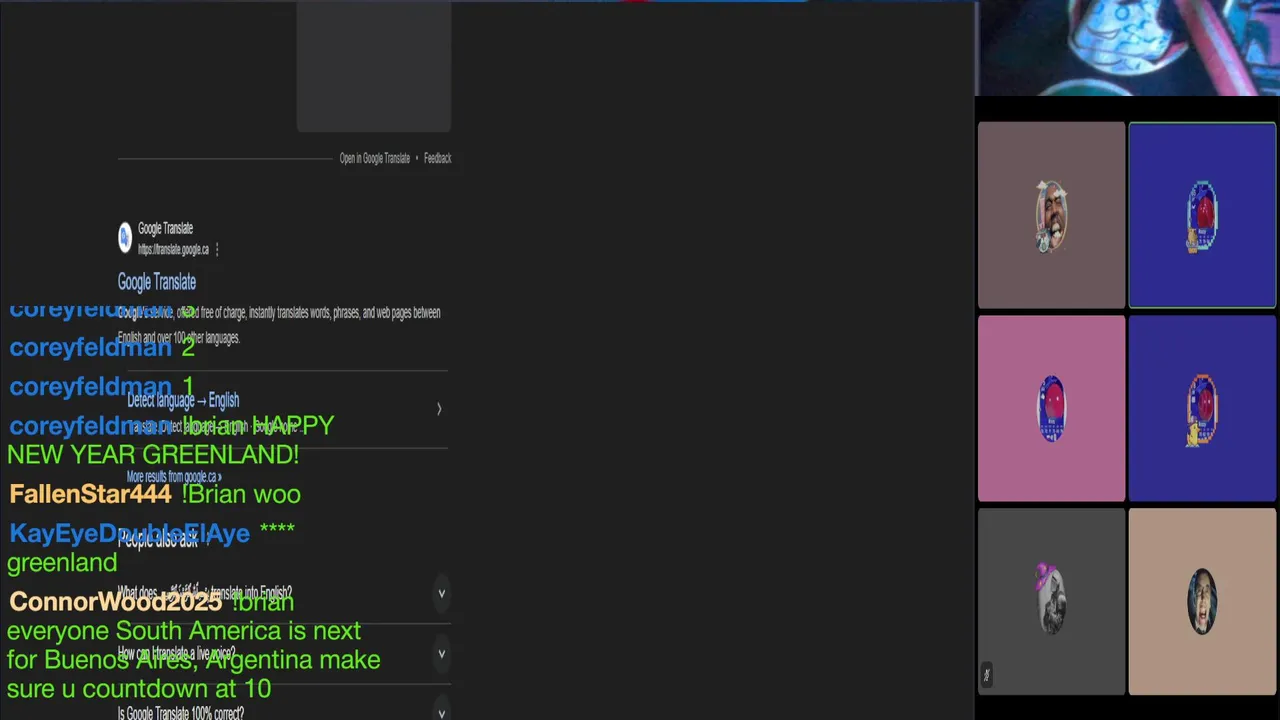Click the Feedback link
This screenshot has height=720, width=1280.
pyautogui.click(x=437, y=158)
